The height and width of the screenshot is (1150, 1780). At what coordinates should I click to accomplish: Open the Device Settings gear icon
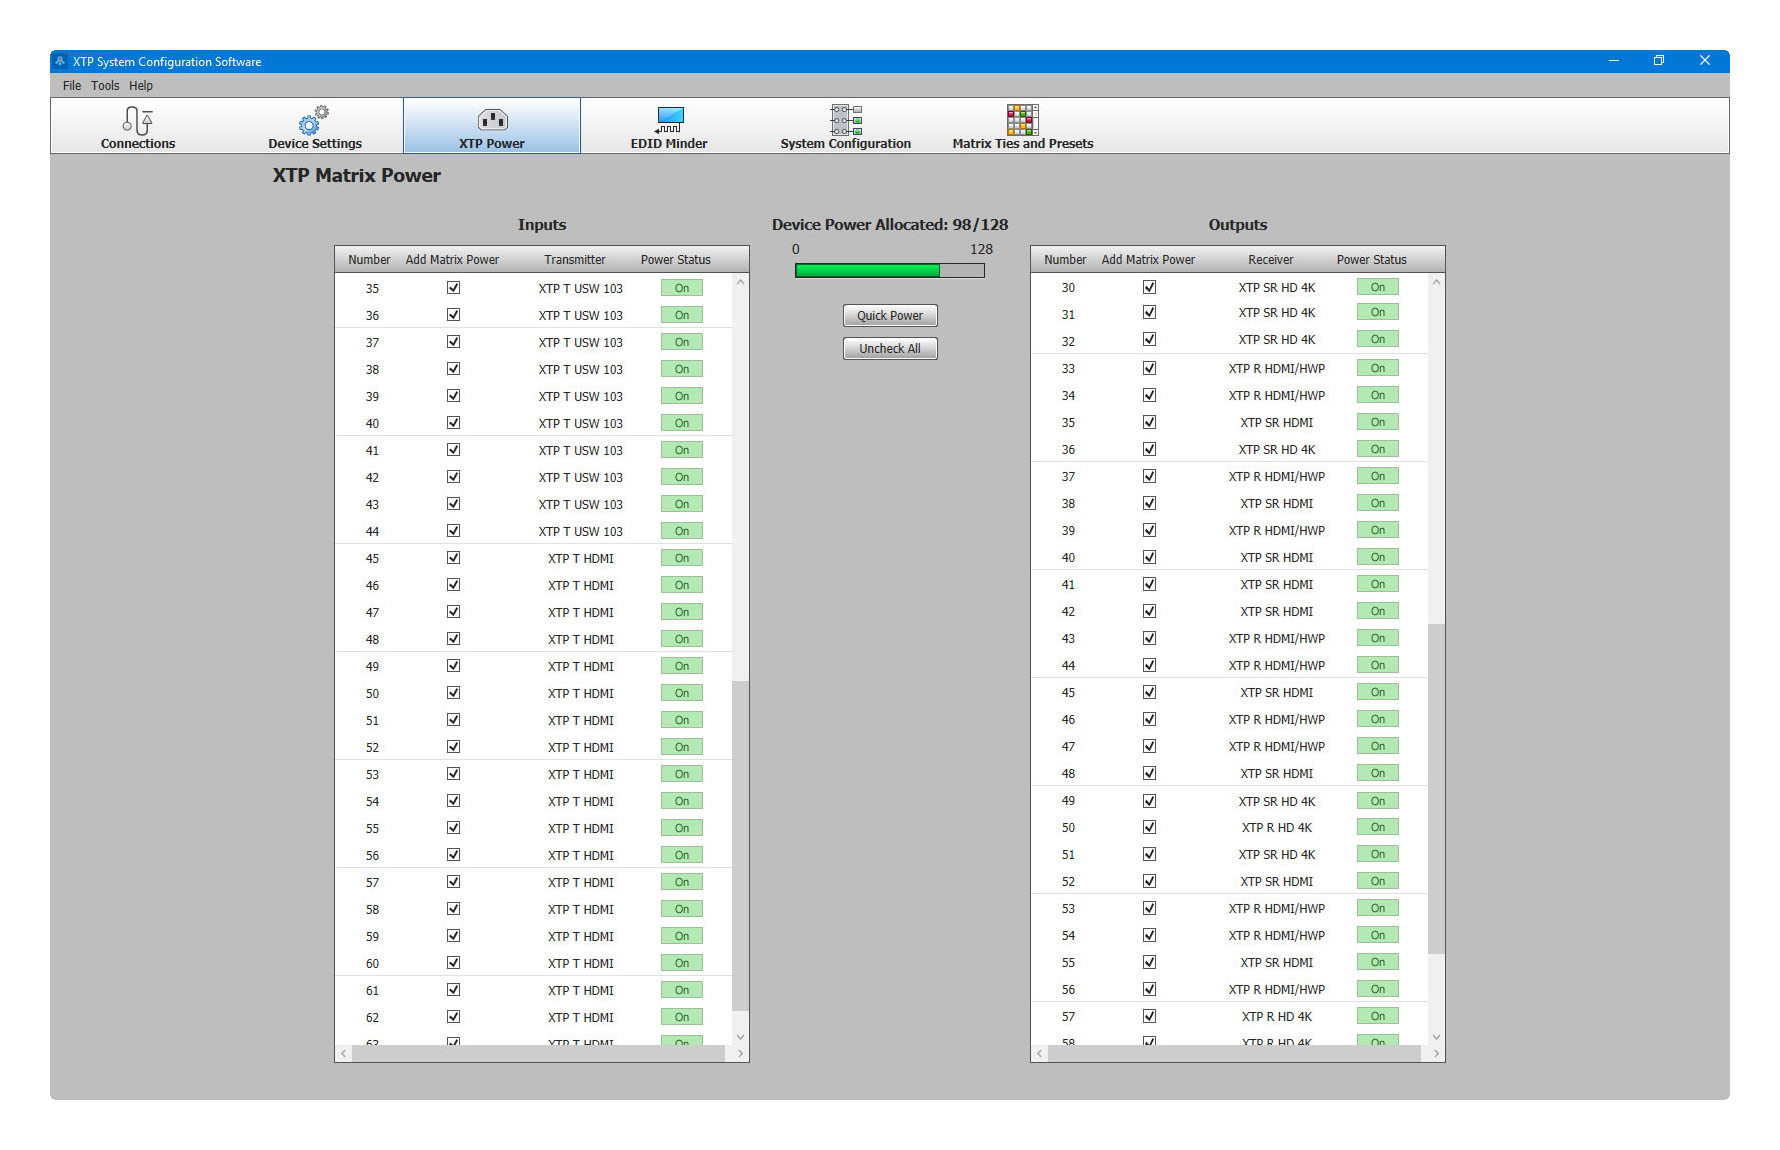[314, 121]
